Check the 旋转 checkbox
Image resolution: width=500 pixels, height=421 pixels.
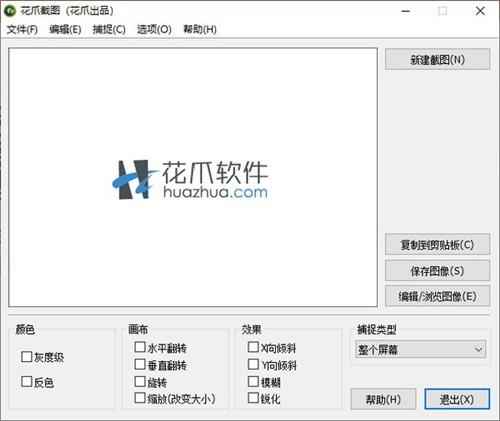(x=140, y=381)
